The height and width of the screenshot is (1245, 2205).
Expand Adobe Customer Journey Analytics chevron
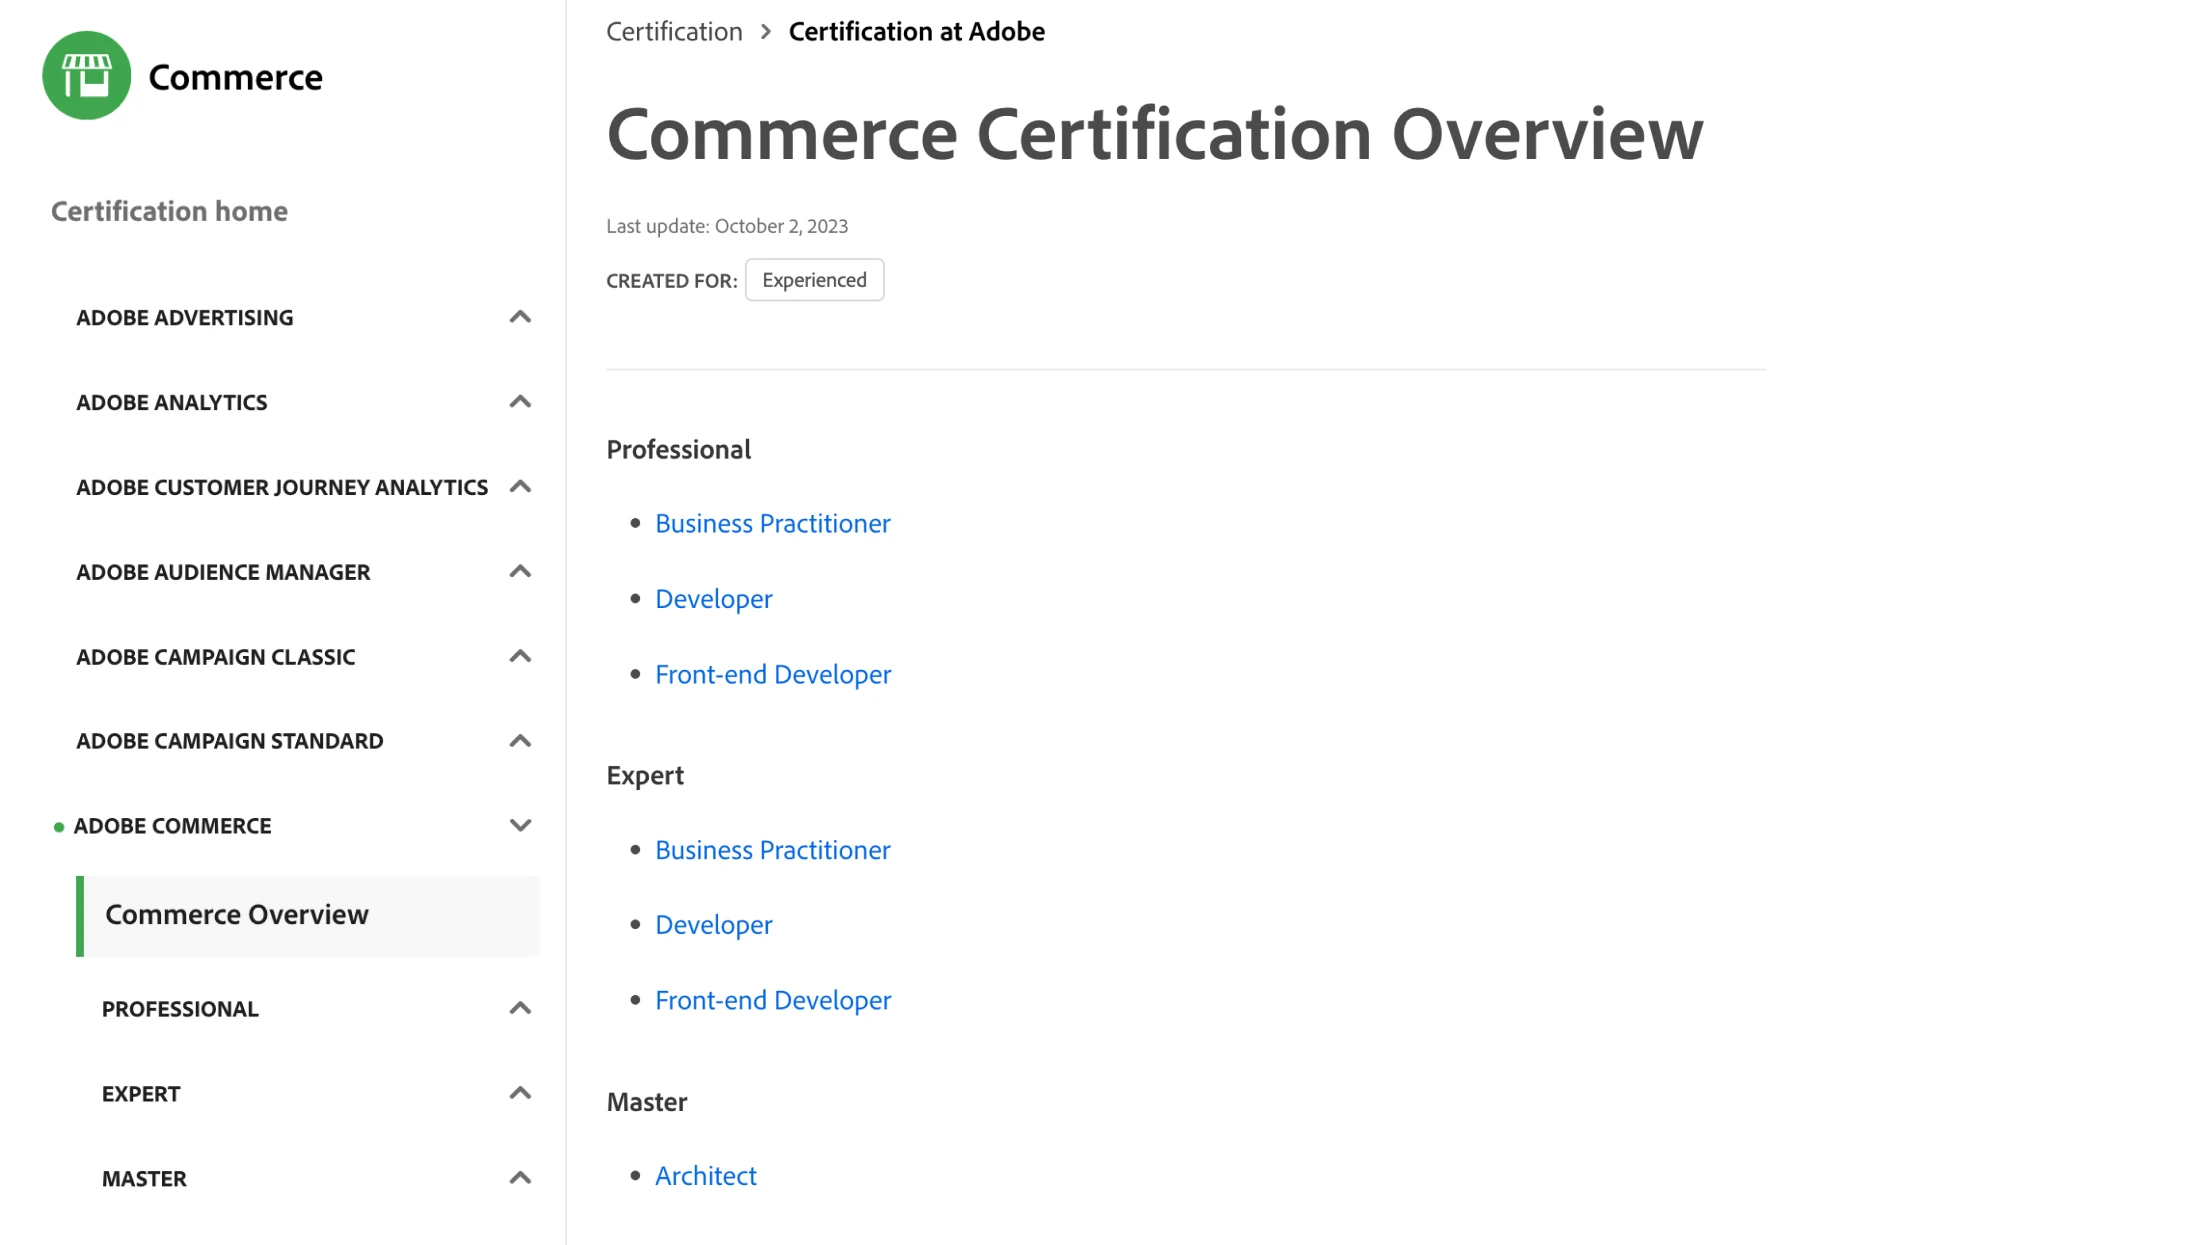point(520,487)
